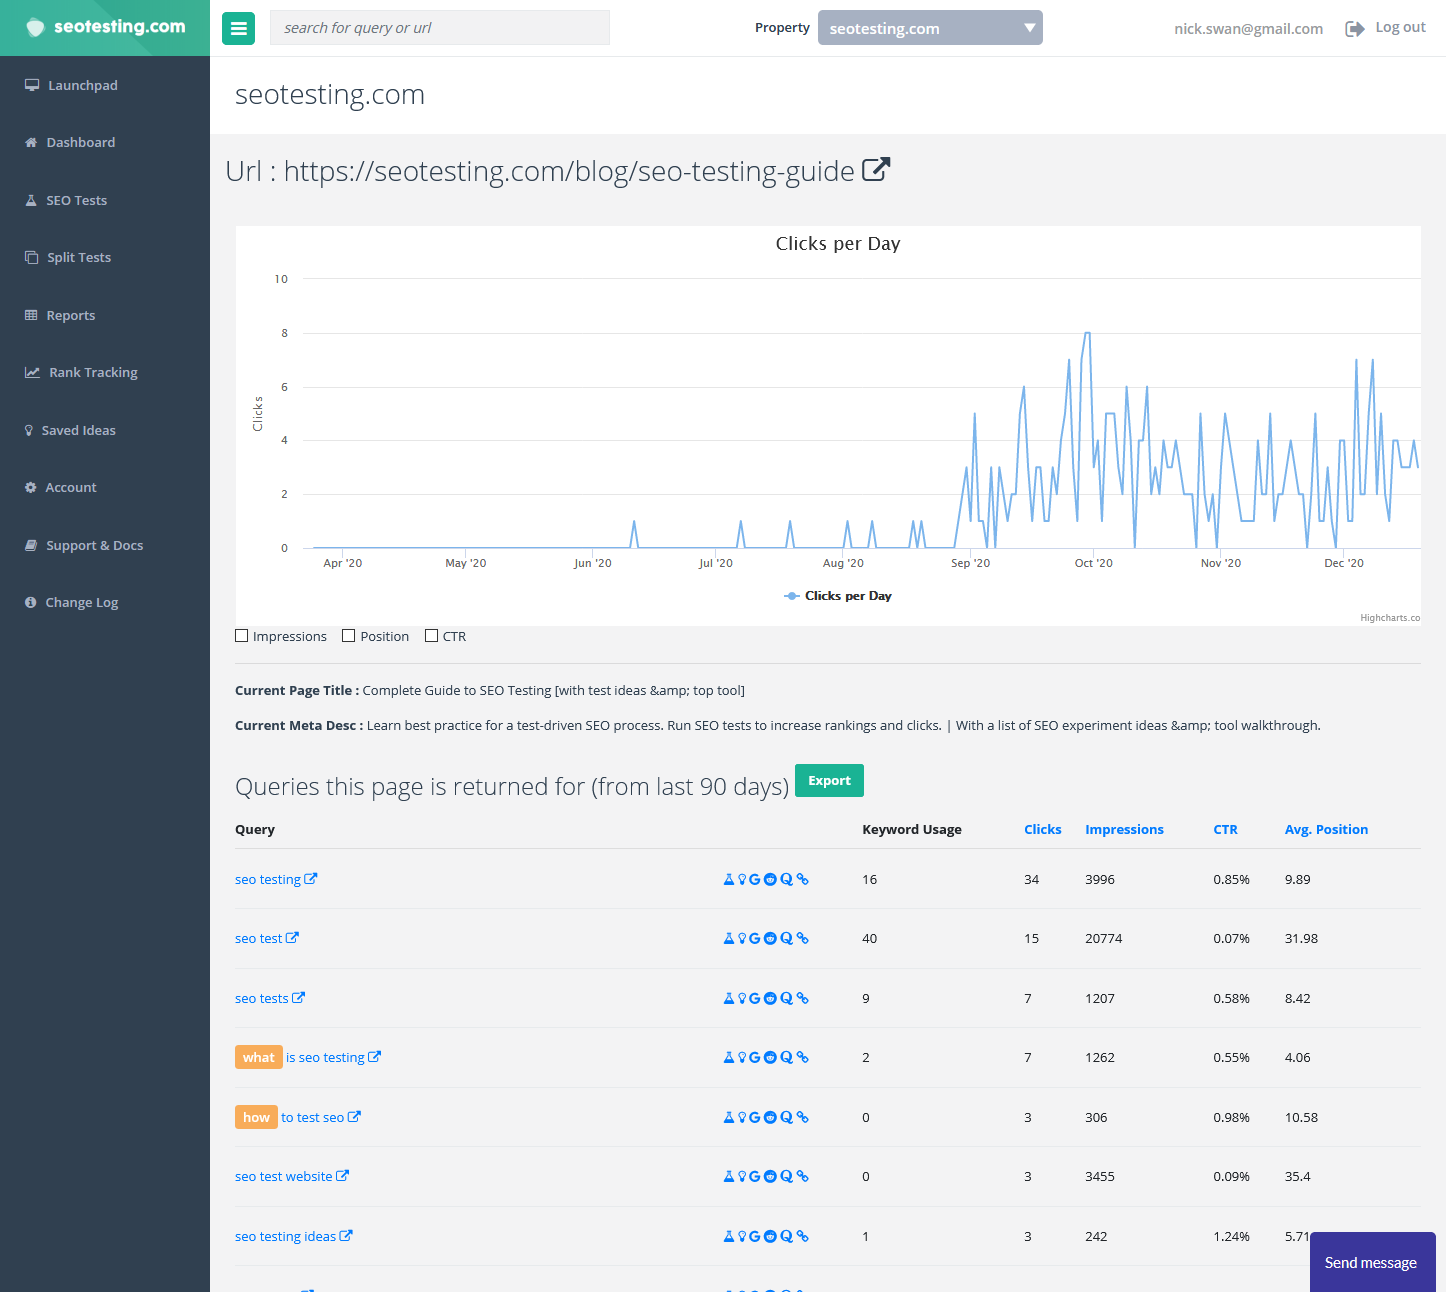Open the 'seo testing ideas' query link

point(285,1237)
